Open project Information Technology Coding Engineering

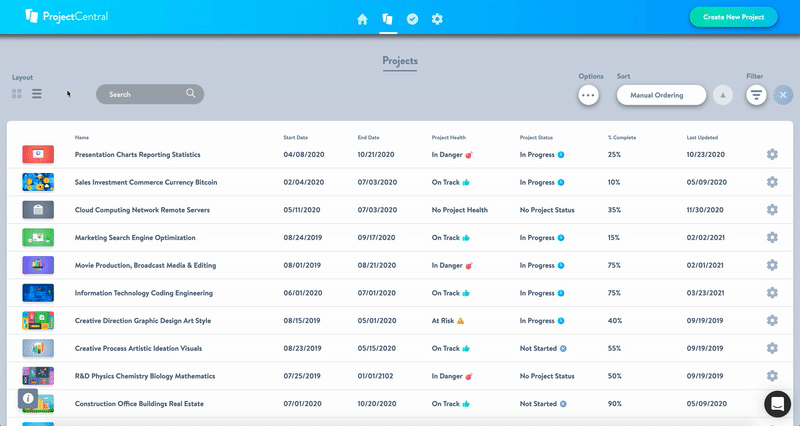143,293
